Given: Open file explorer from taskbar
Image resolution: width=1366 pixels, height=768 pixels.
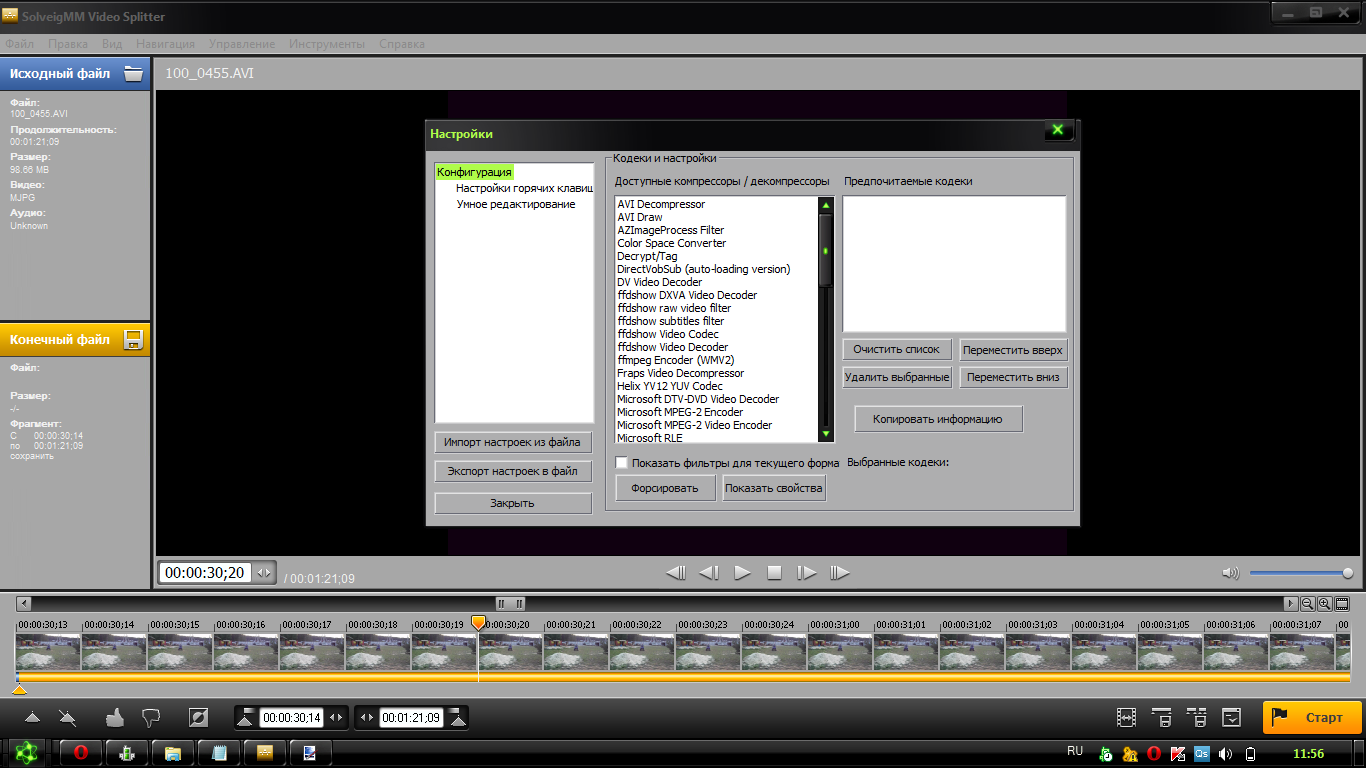Looking at the screenshot, I should [x=173, y=753].
